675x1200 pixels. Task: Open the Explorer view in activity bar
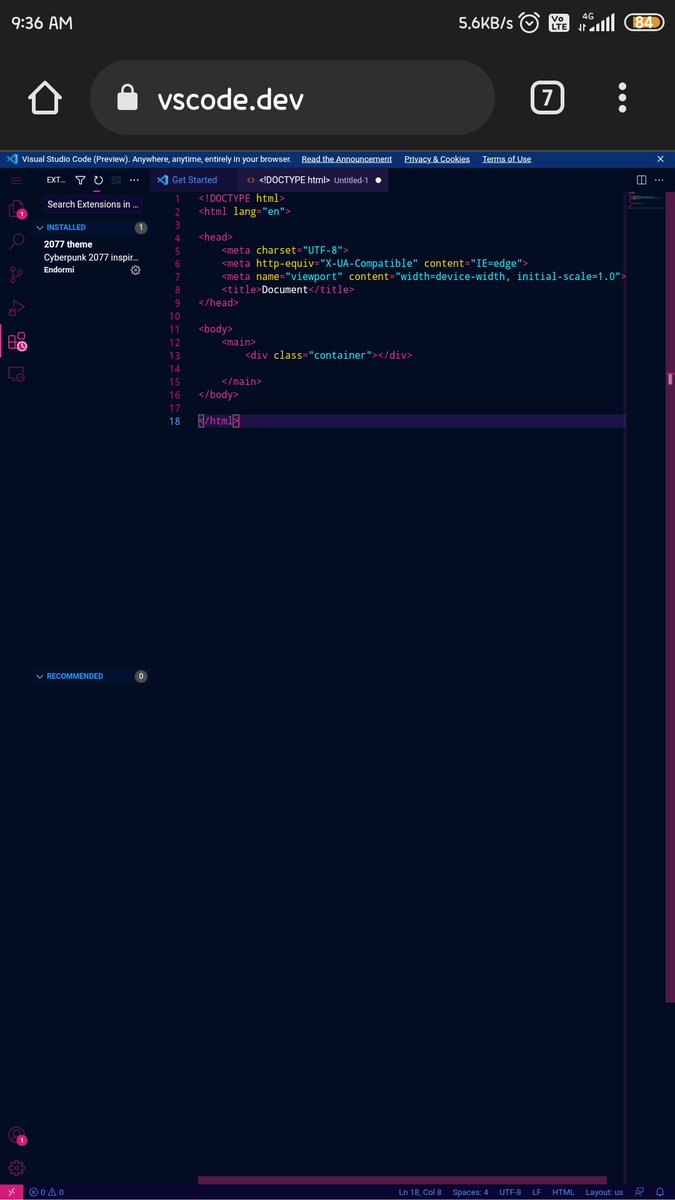(x=16, y=210)
